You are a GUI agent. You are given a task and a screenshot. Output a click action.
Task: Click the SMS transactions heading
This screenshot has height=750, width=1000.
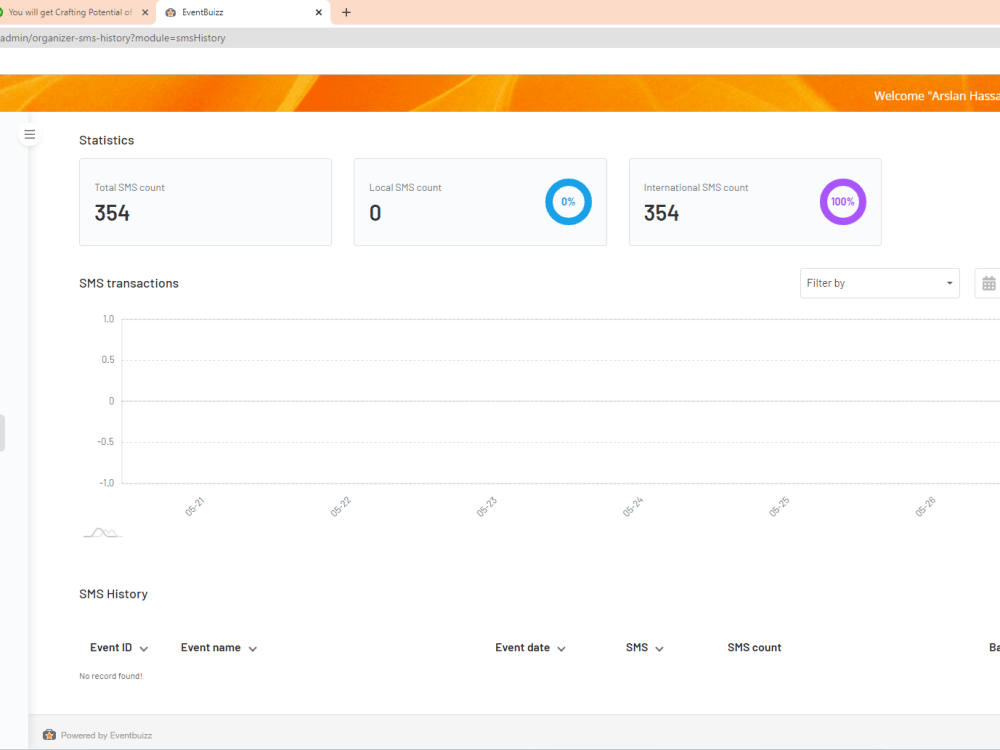coord(129,283)
